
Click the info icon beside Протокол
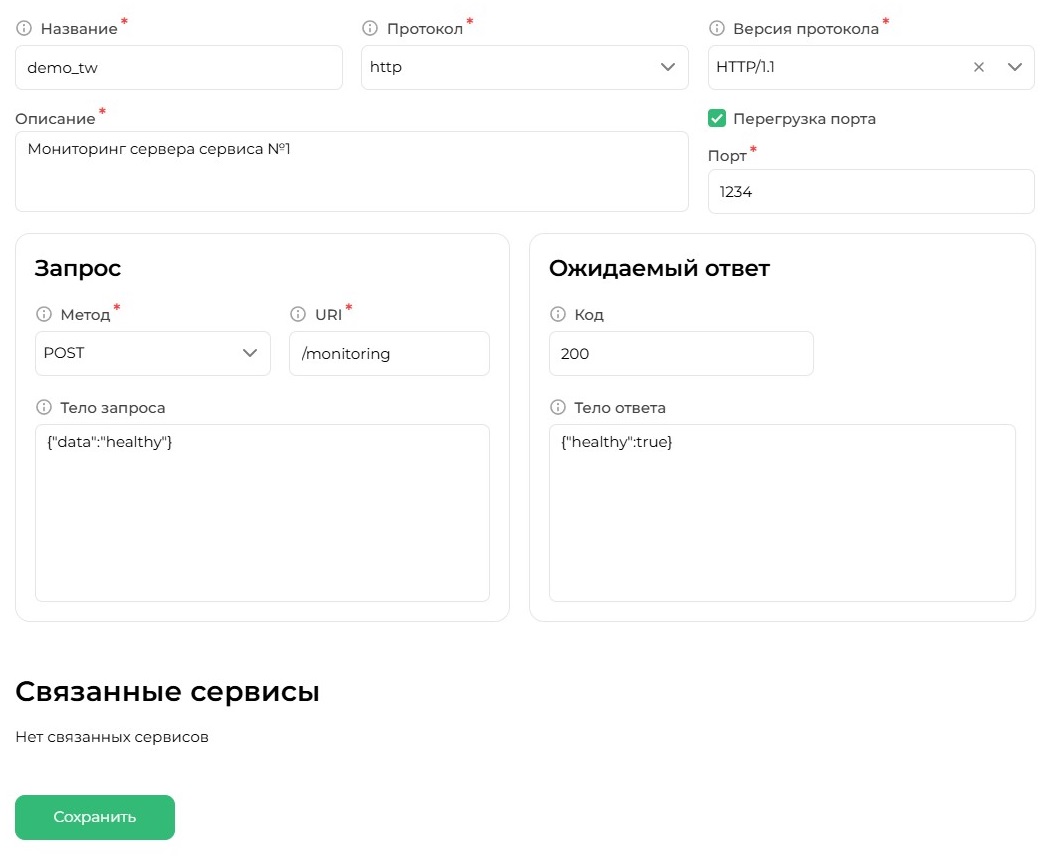pyautogui.click(x=370, y=28)
